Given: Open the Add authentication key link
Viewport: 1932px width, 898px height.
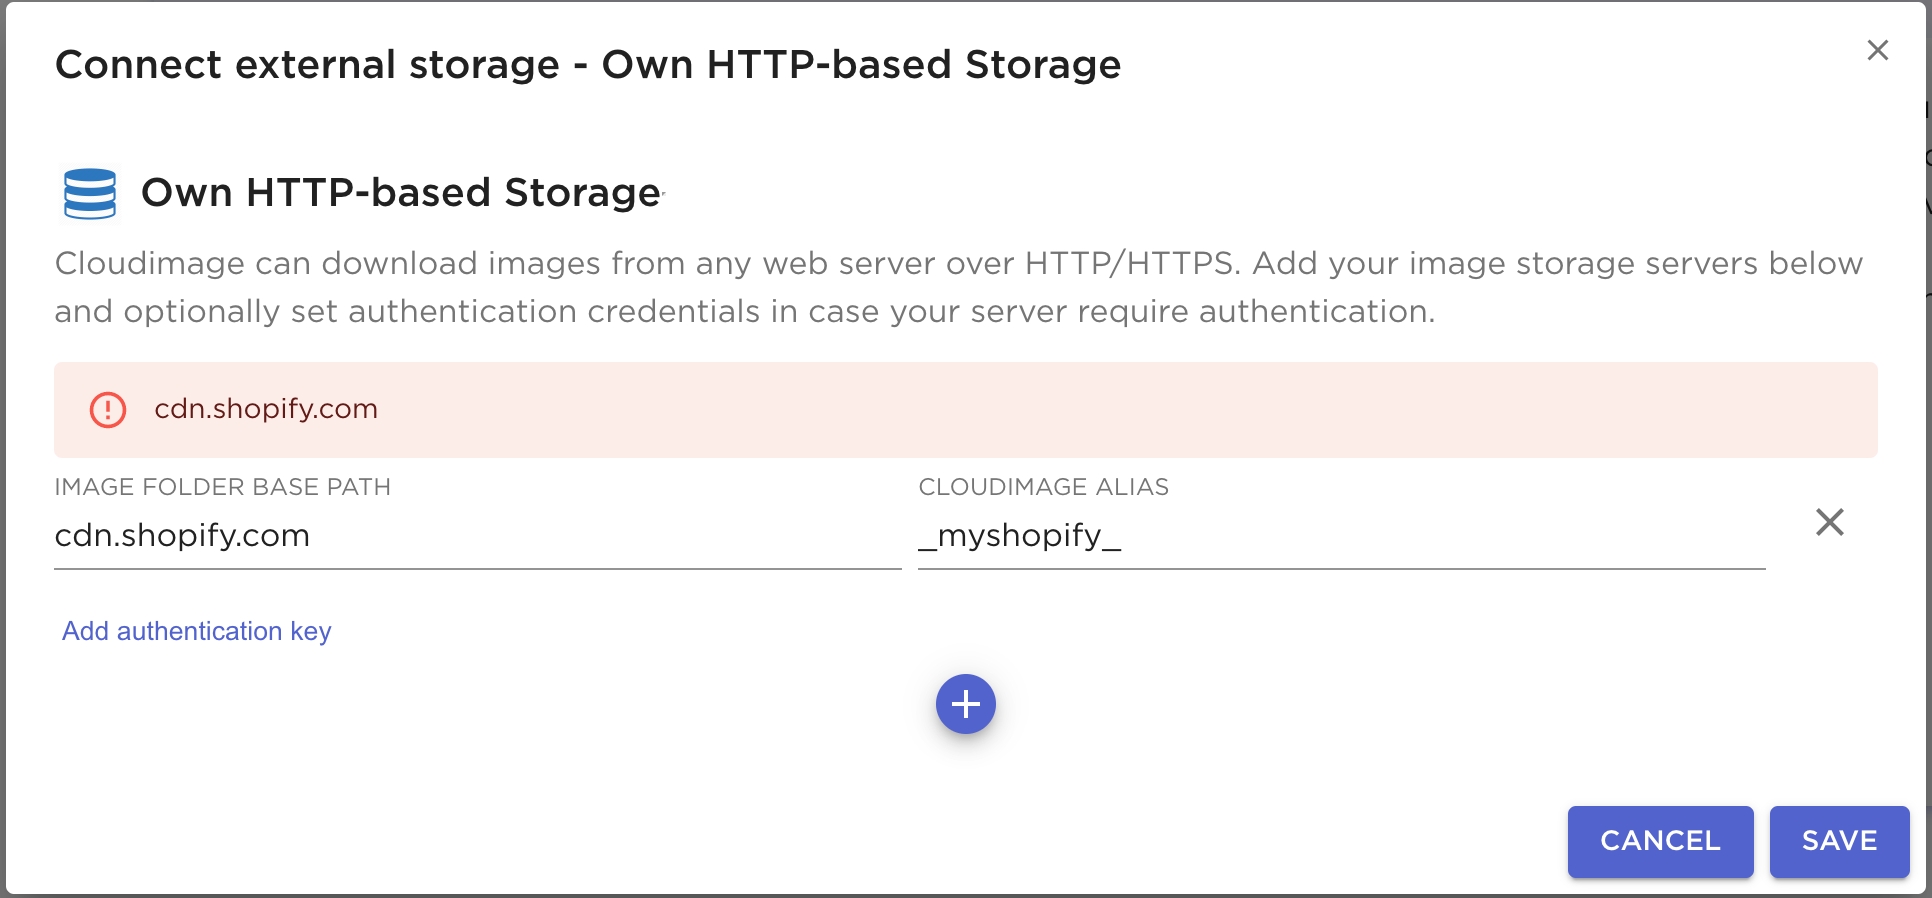Looking at the screenshot, I should click(196, 631).
